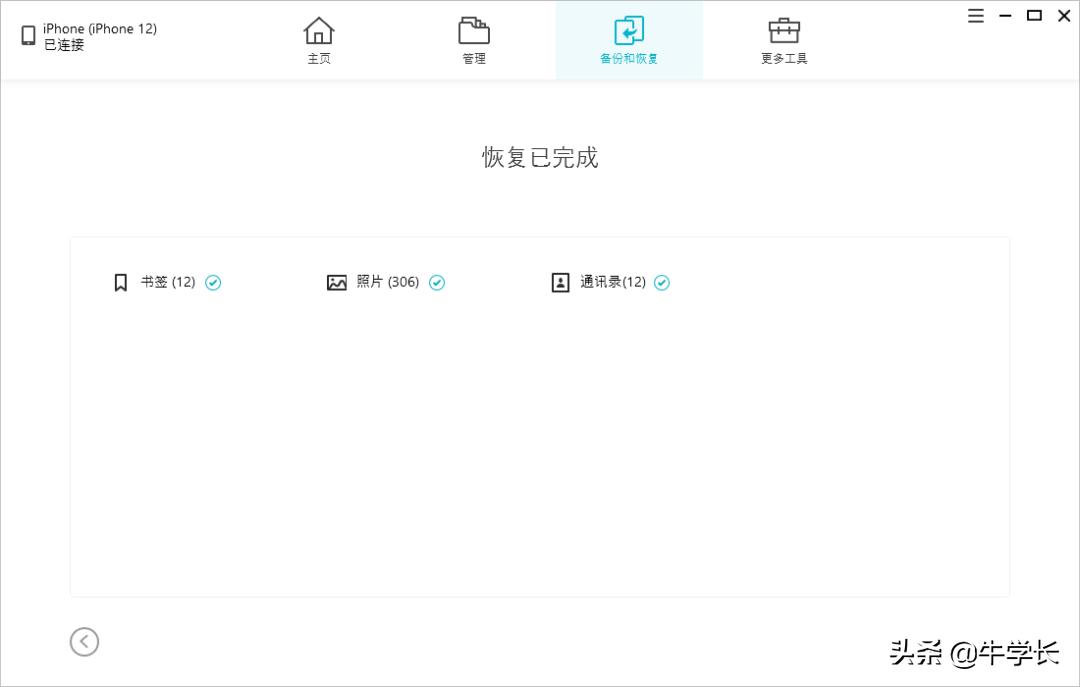Toggle the checkmark beside 通讯录 (12)
The height and width of the screenshot is (687, 1080).
662,283
